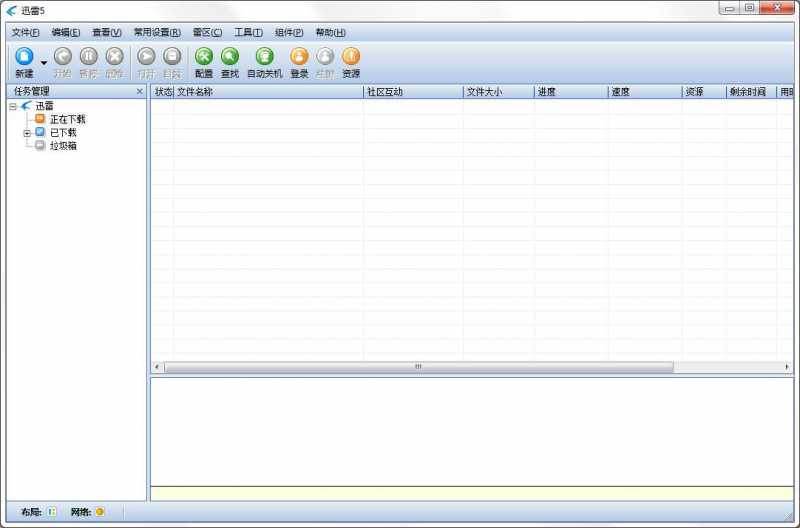Close the 任务管理 side panel

(139, 92)
